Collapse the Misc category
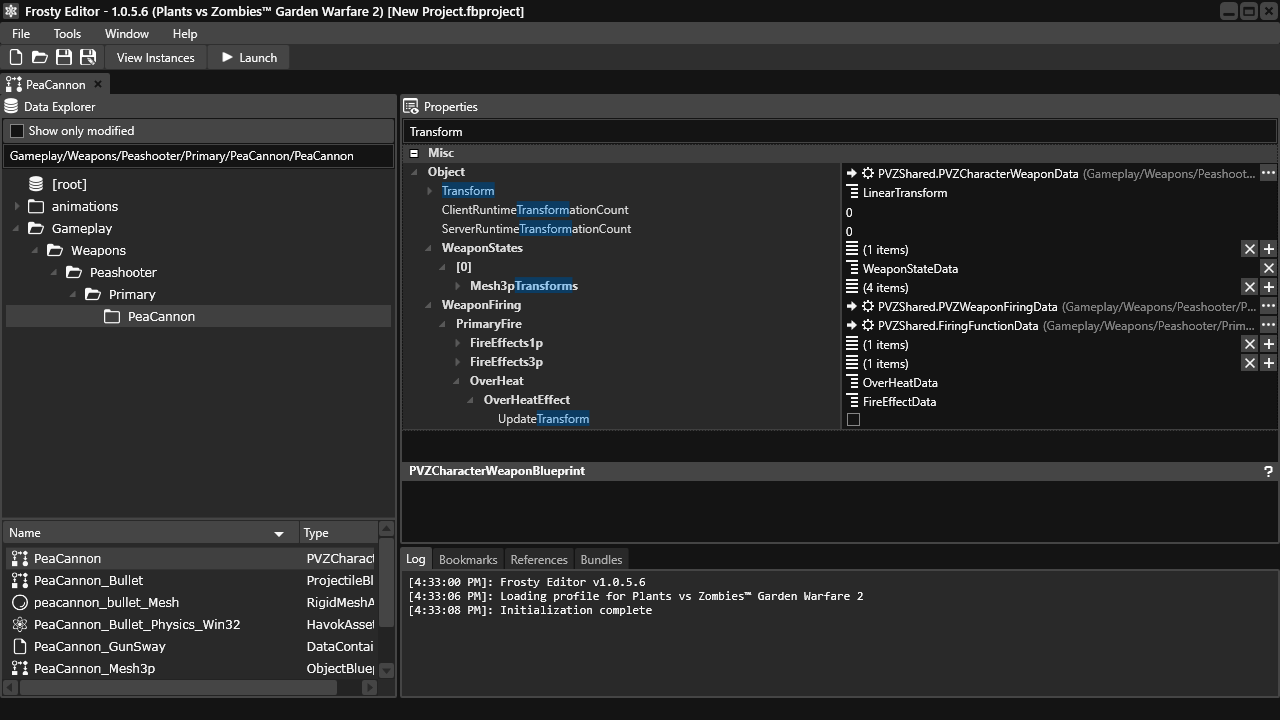The height and width of the screenshot is (720, 1280). (414, 153)
